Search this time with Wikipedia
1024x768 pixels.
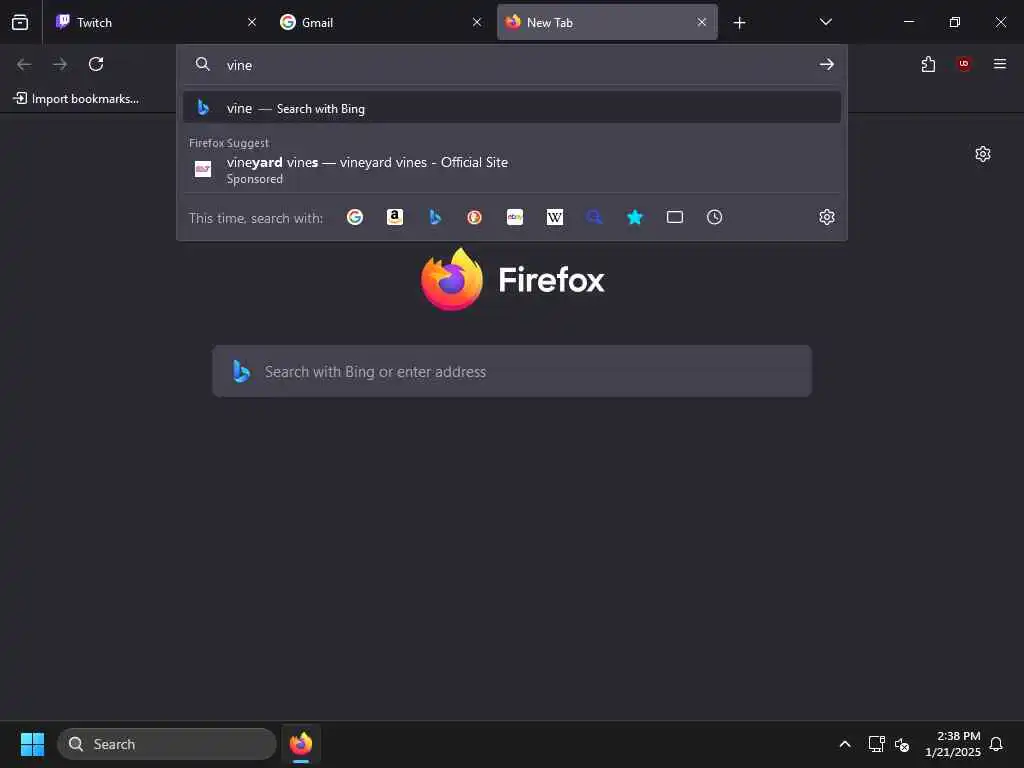click(554, 217)
